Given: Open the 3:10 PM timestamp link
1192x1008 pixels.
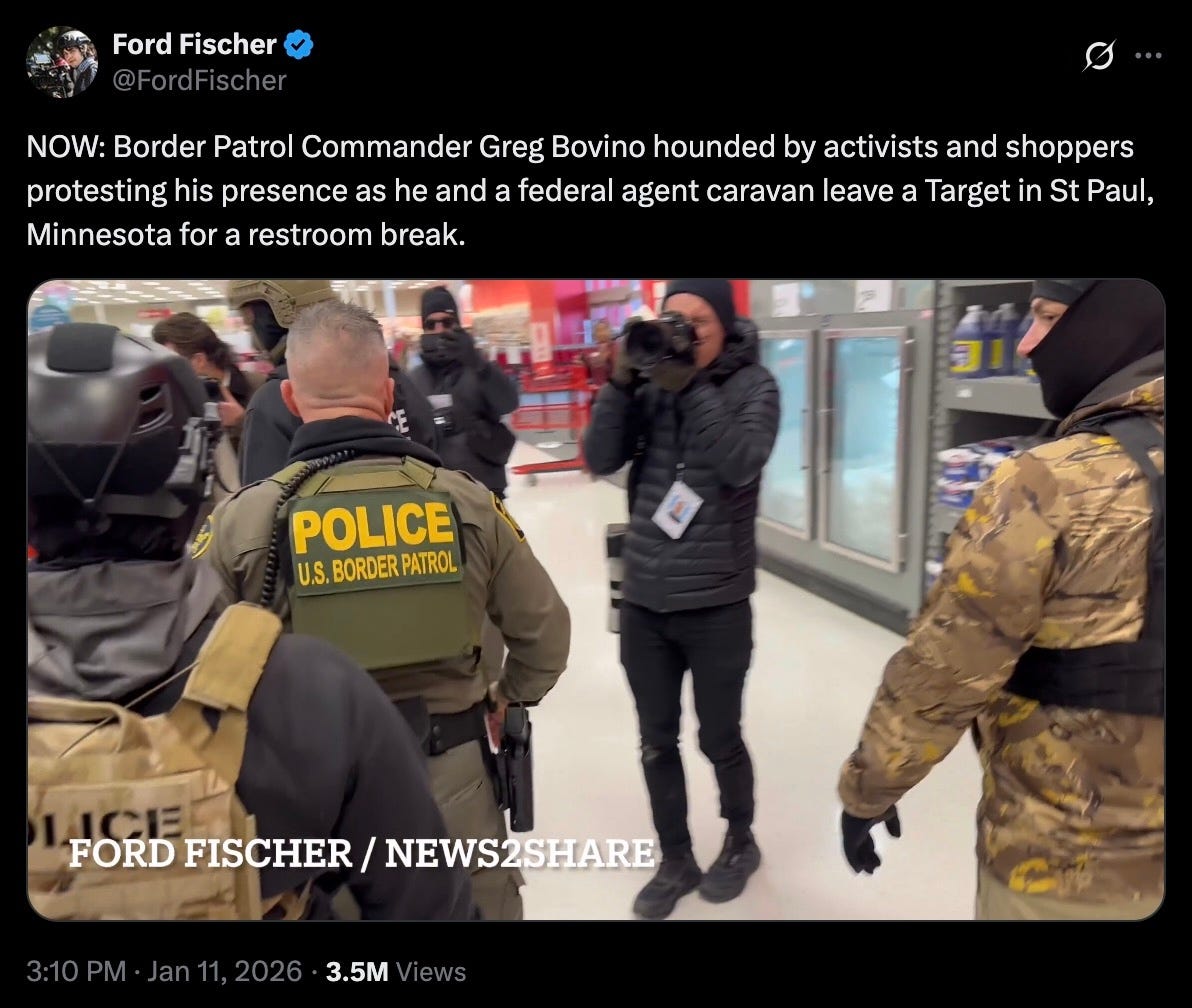Looking at the screenshot, I should tap(76, 972).
